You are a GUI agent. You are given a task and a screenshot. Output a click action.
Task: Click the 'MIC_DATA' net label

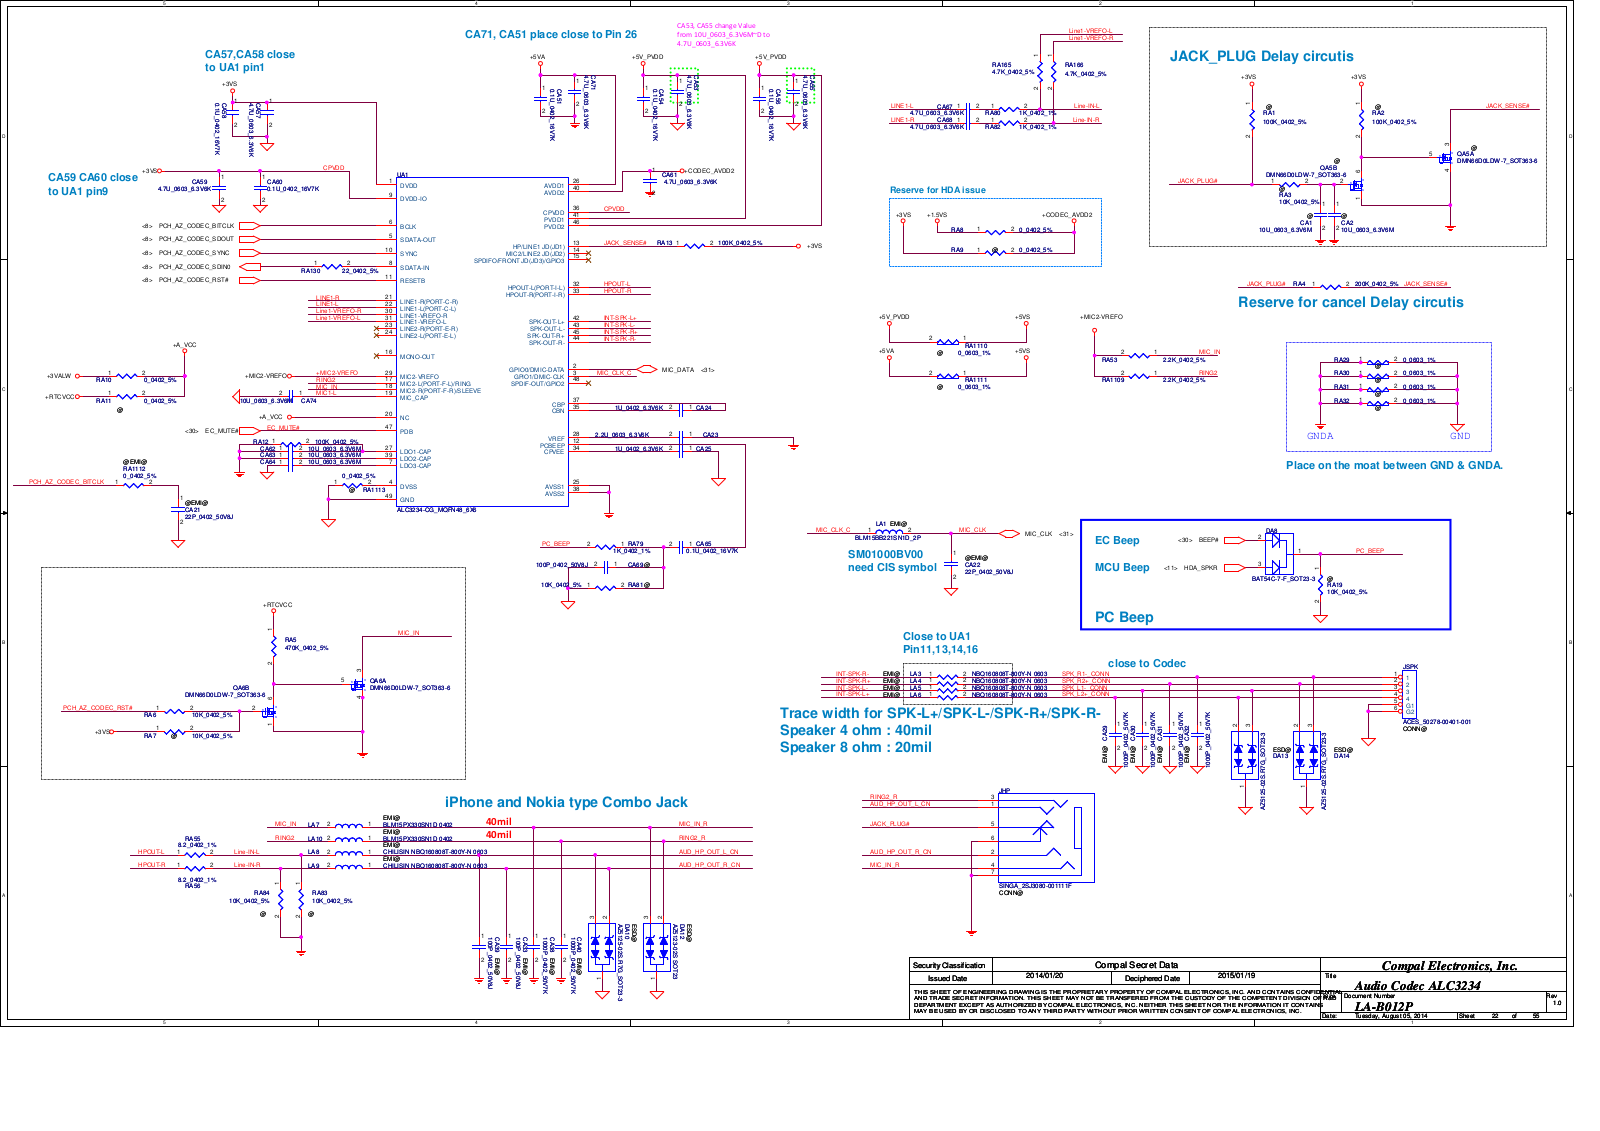(x=678, y=370)
